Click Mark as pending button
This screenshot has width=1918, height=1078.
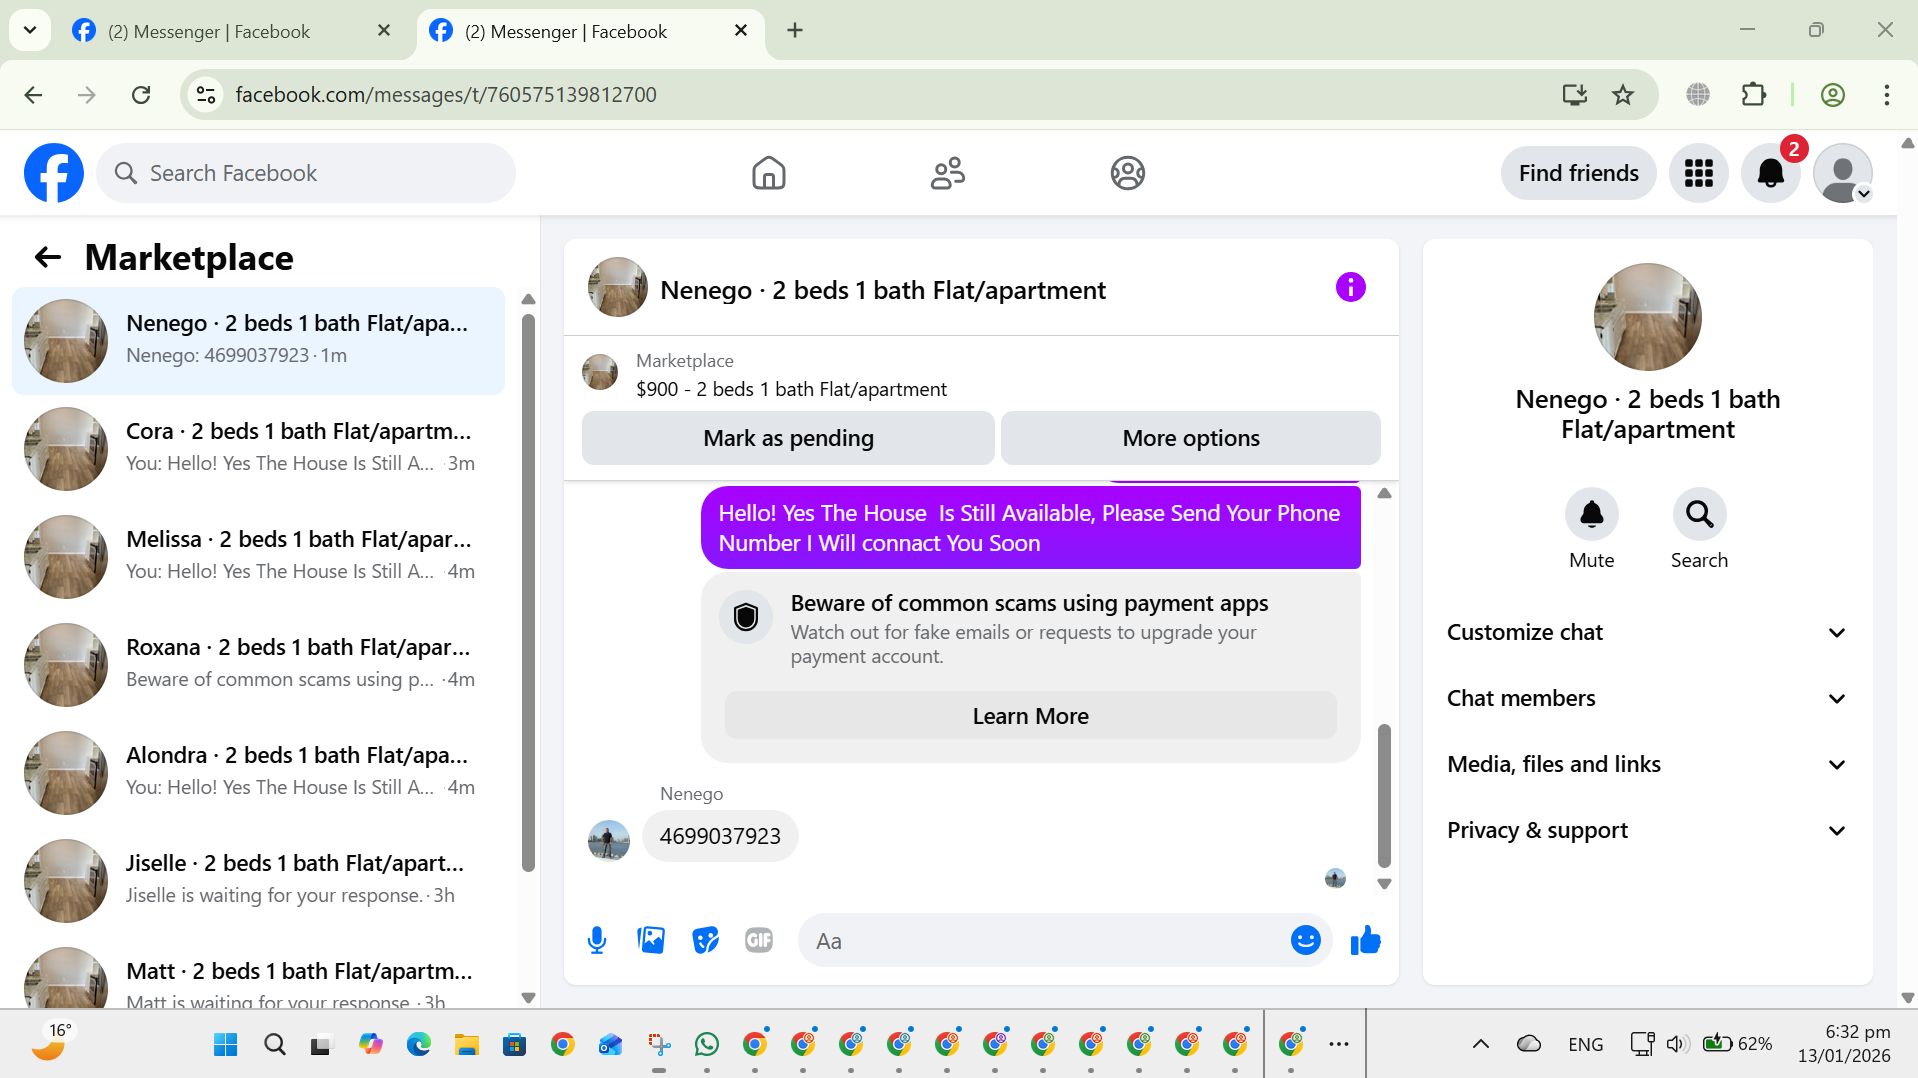pyautogui.click(x=788, y=438)
